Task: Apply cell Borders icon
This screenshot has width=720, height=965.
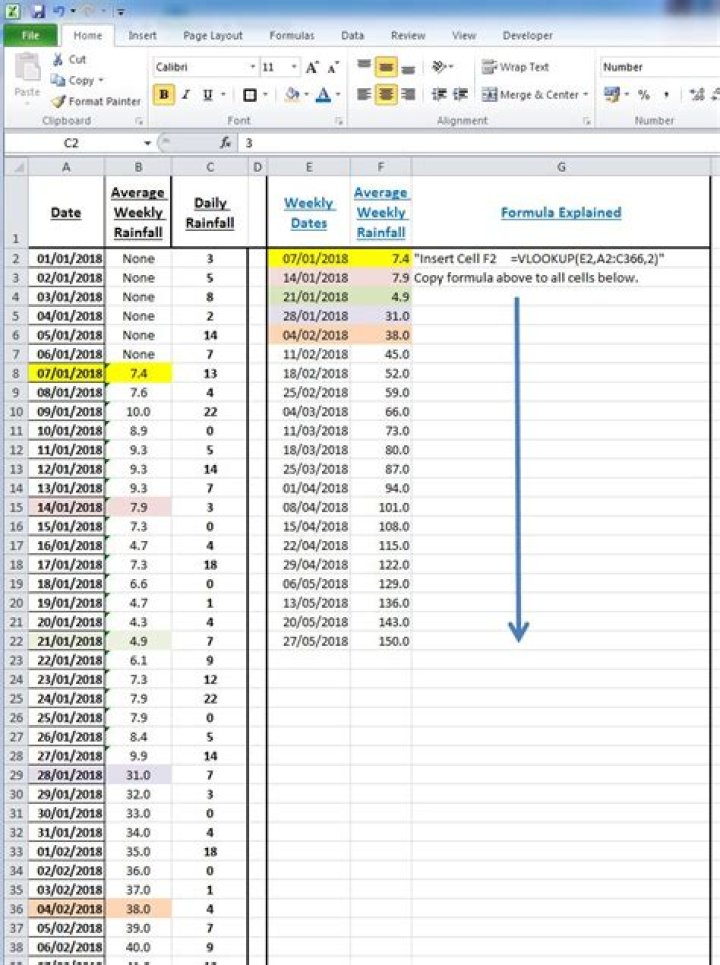Action: (x=250, y=95)
